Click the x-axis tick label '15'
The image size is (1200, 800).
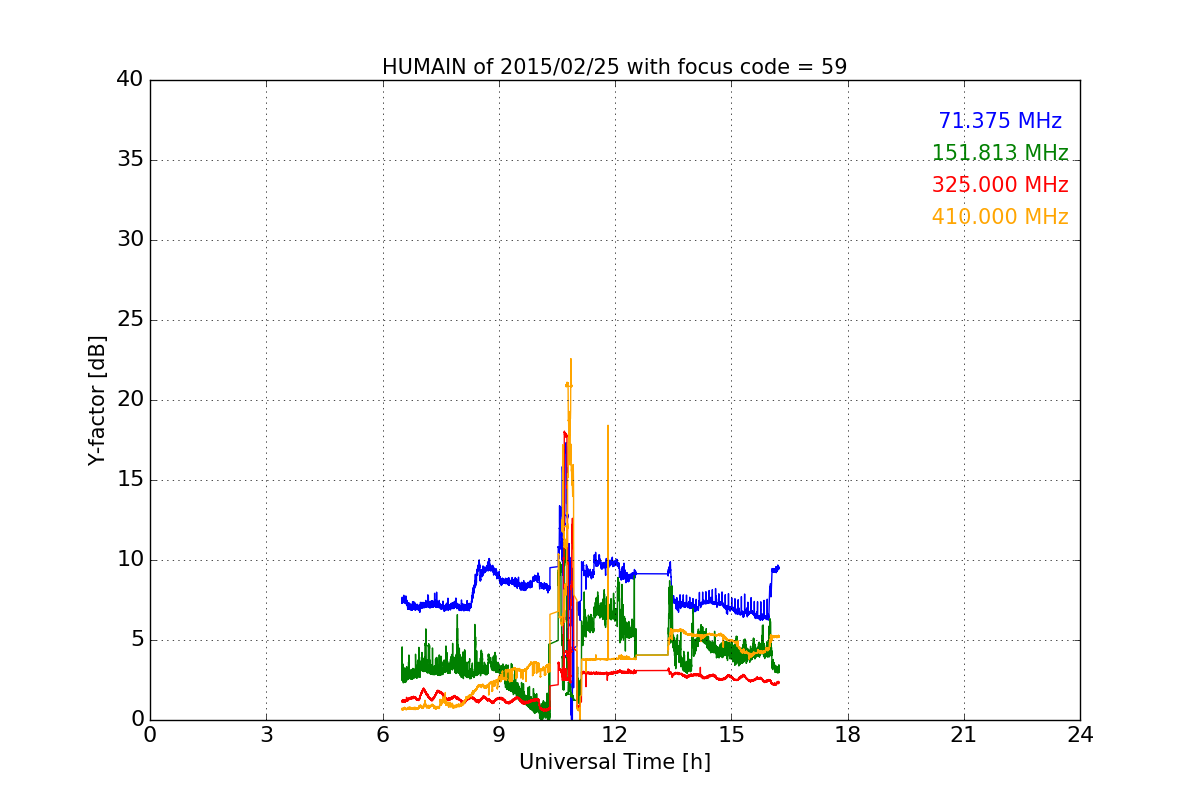(731, 735)
